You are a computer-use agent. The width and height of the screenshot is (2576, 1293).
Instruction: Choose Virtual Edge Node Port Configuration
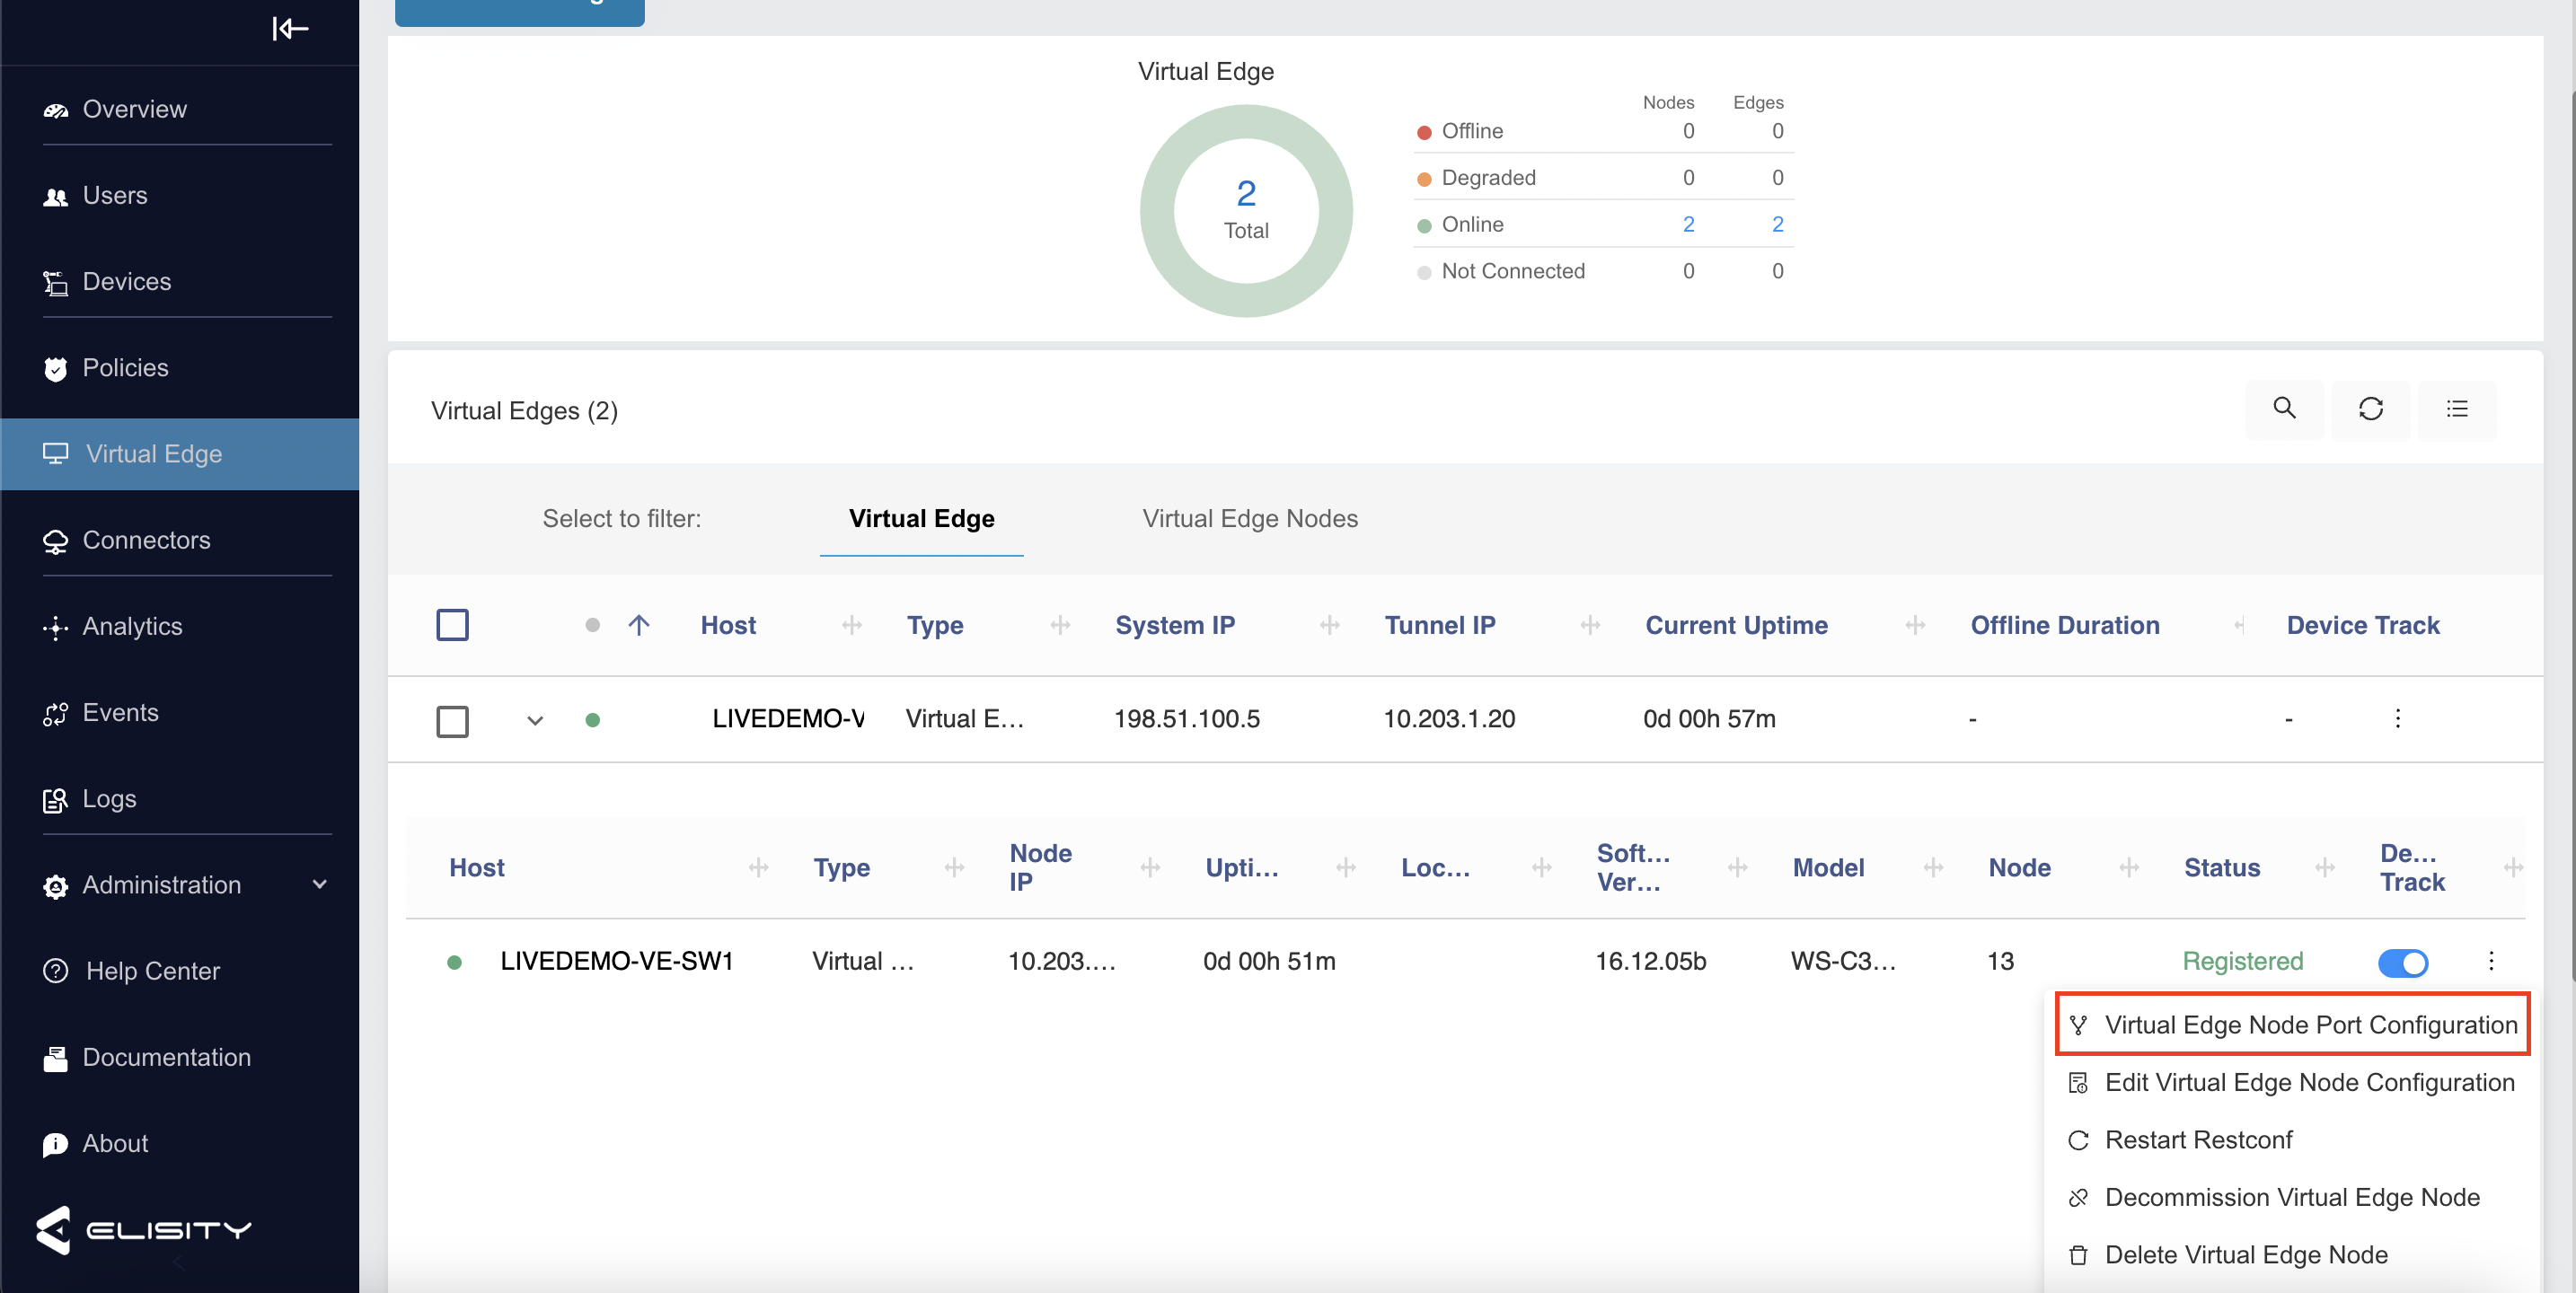[x=2293, y=1024]
